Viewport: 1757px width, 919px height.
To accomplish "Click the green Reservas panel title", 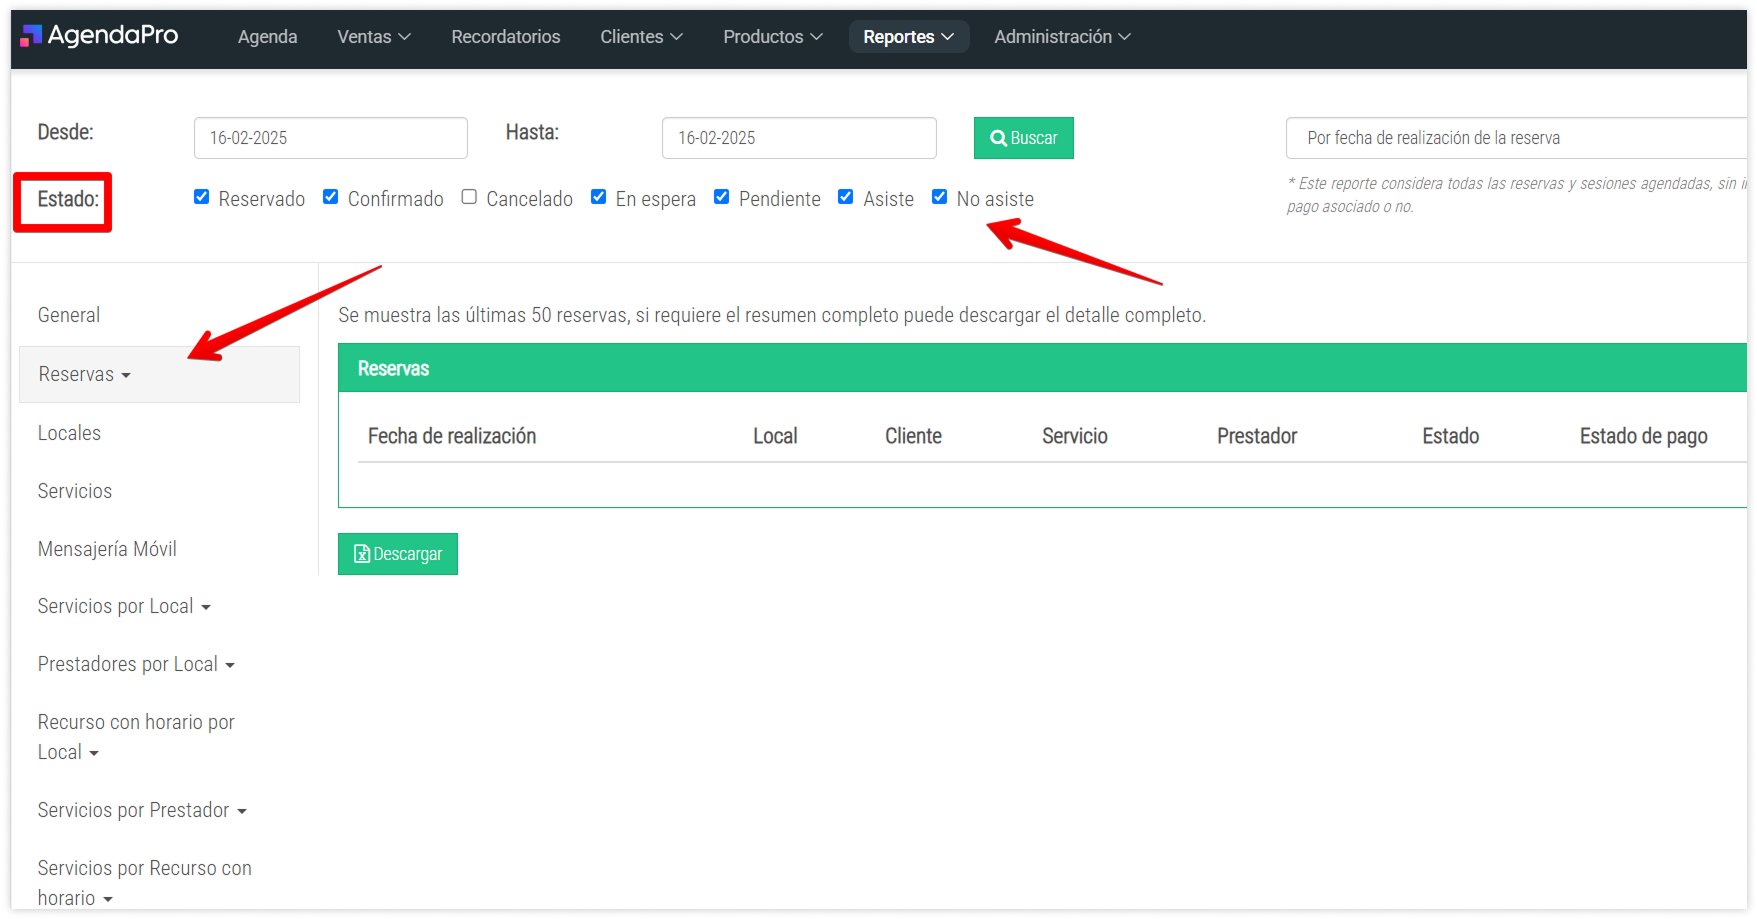I will pyautogui.click(x=393, y=369).
